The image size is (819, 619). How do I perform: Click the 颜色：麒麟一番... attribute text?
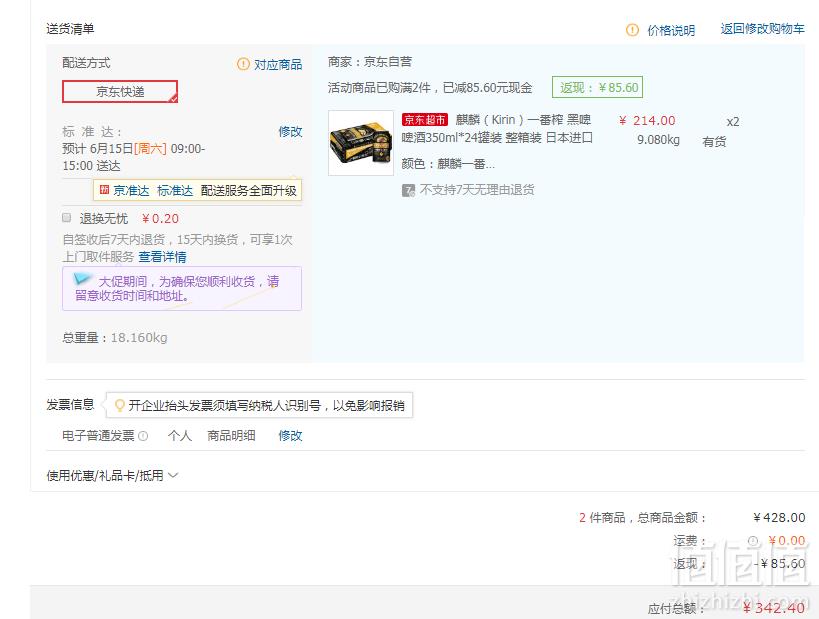coord(448,164)
